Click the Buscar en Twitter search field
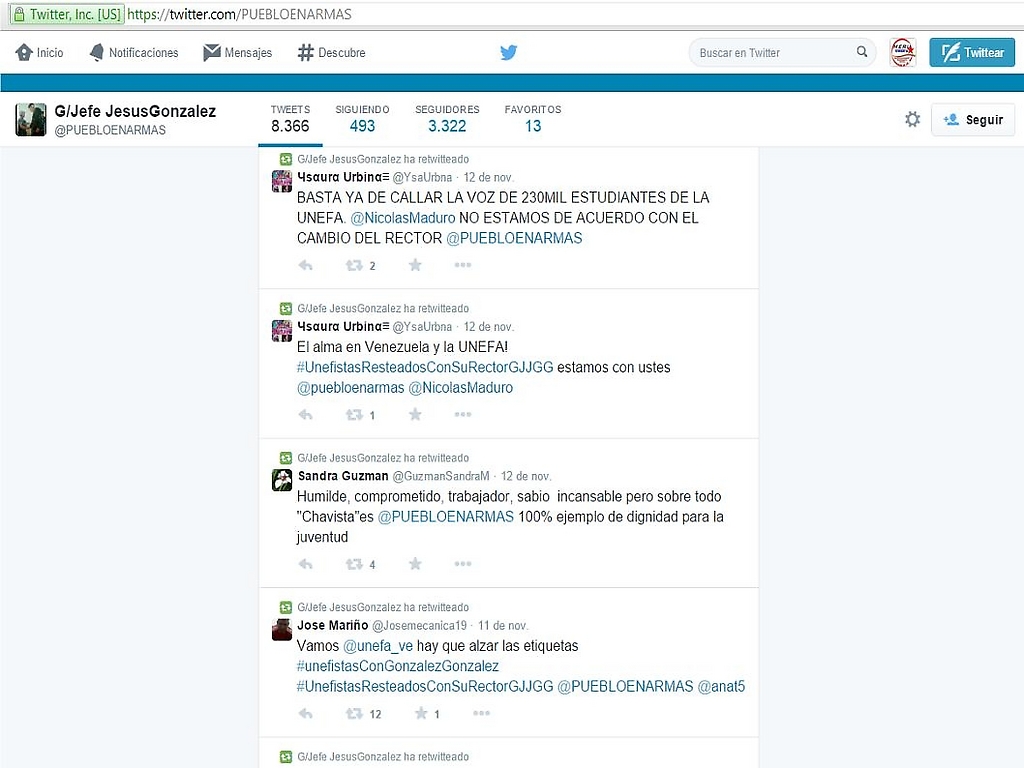Screen dimensions: 1024x768 click(770, 53)
